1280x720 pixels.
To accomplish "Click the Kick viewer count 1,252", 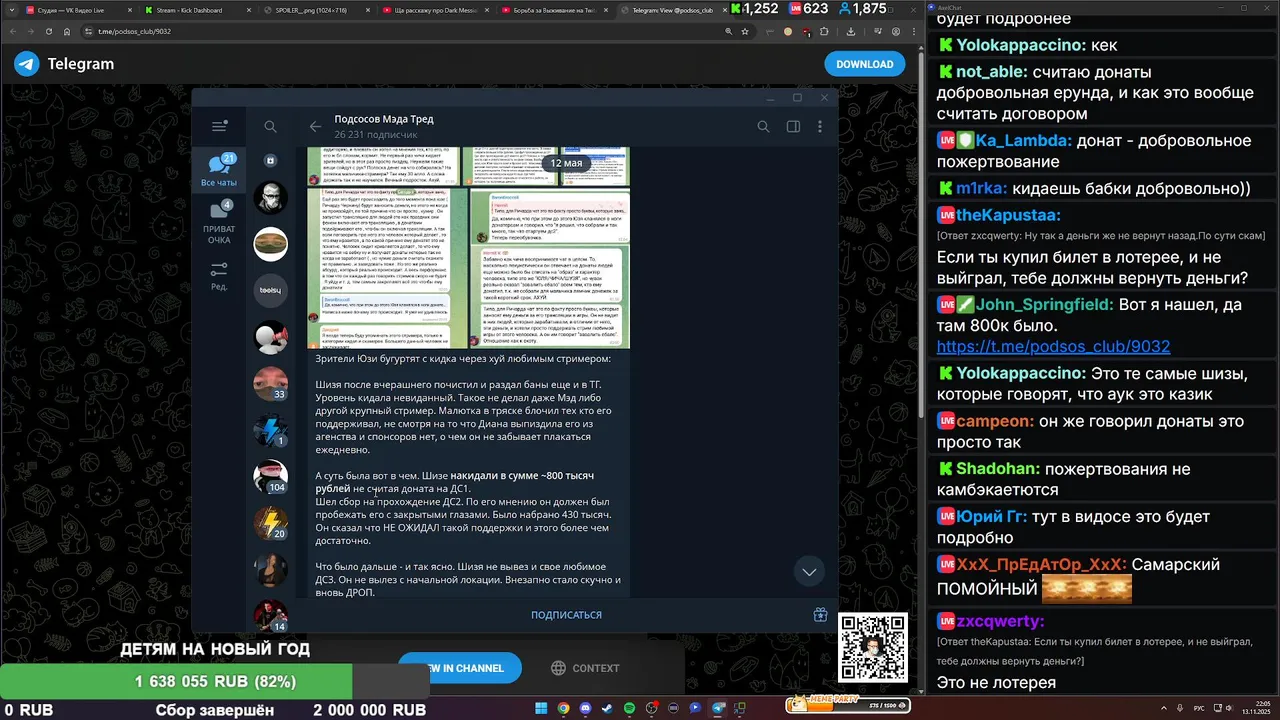I will point(754,9).
